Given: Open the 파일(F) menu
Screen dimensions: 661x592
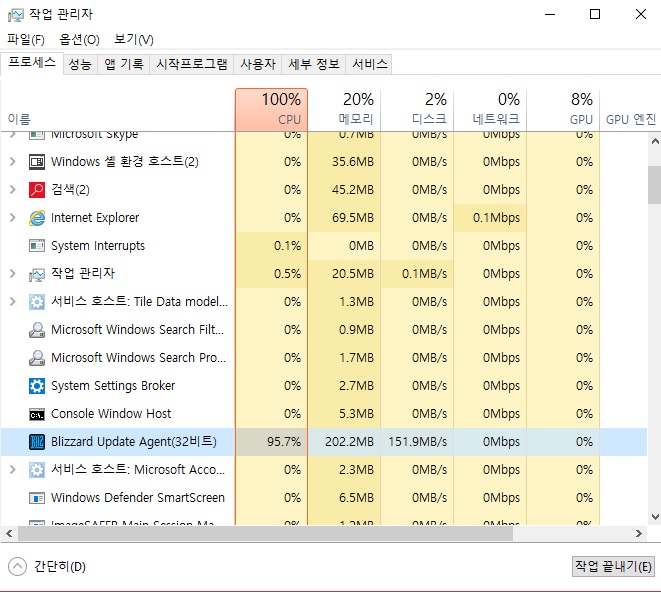Looking at the screenshot, I should coord(26,40).
